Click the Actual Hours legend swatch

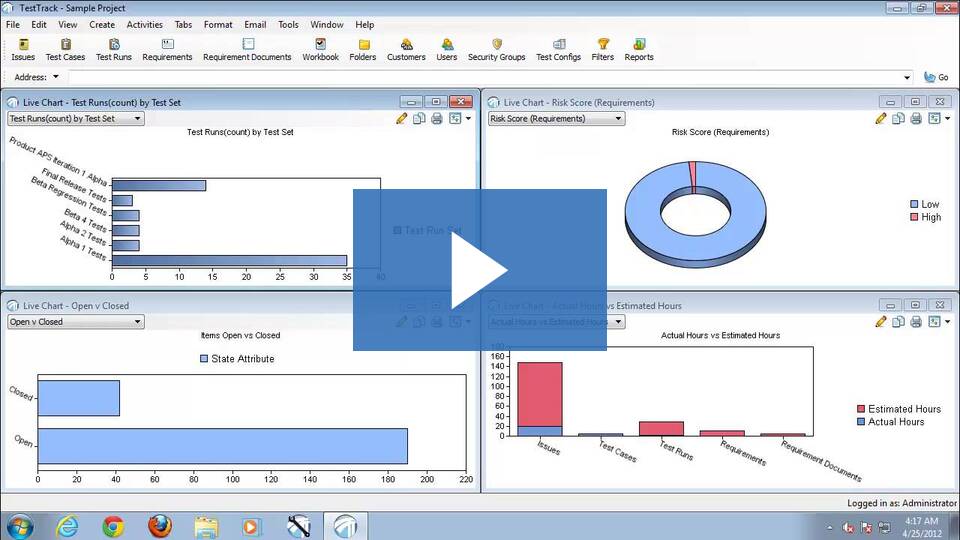861,422
